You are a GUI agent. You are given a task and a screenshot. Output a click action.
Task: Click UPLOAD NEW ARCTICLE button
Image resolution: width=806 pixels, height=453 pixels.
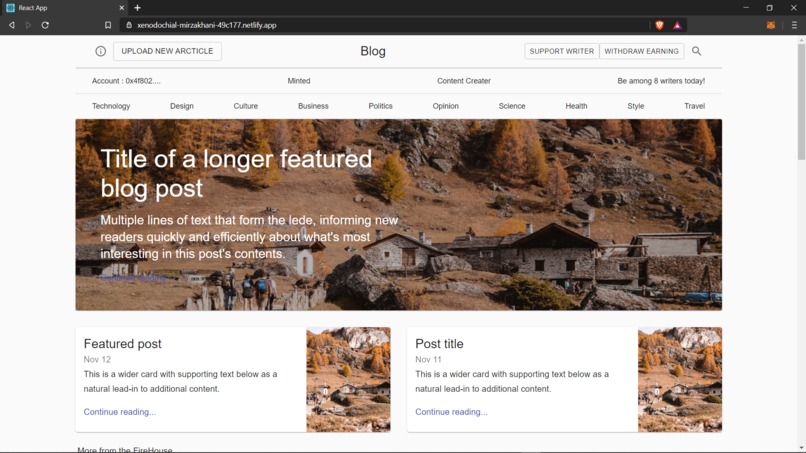point(167,51)
